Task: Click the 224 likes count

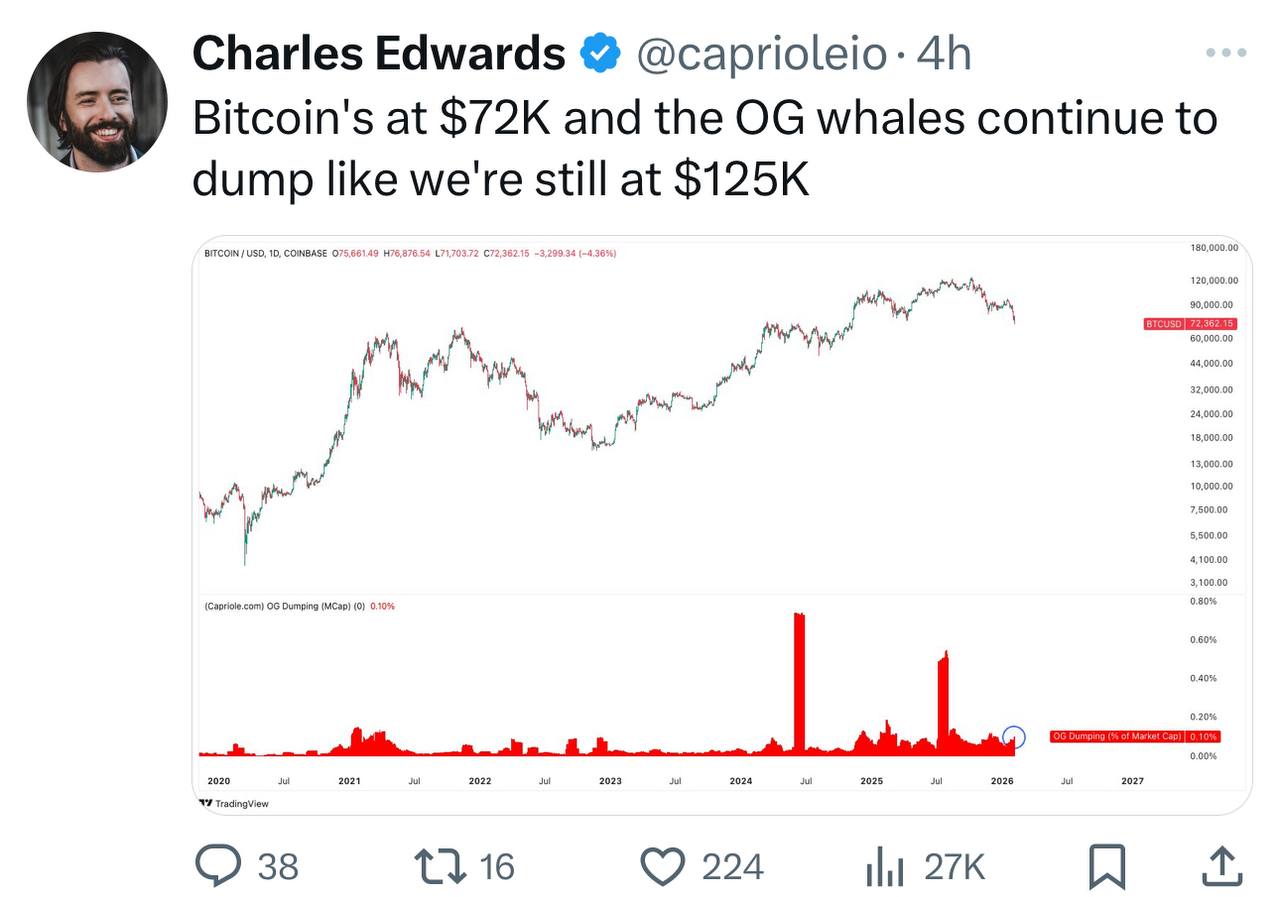Action: click(x=732, y=866)
